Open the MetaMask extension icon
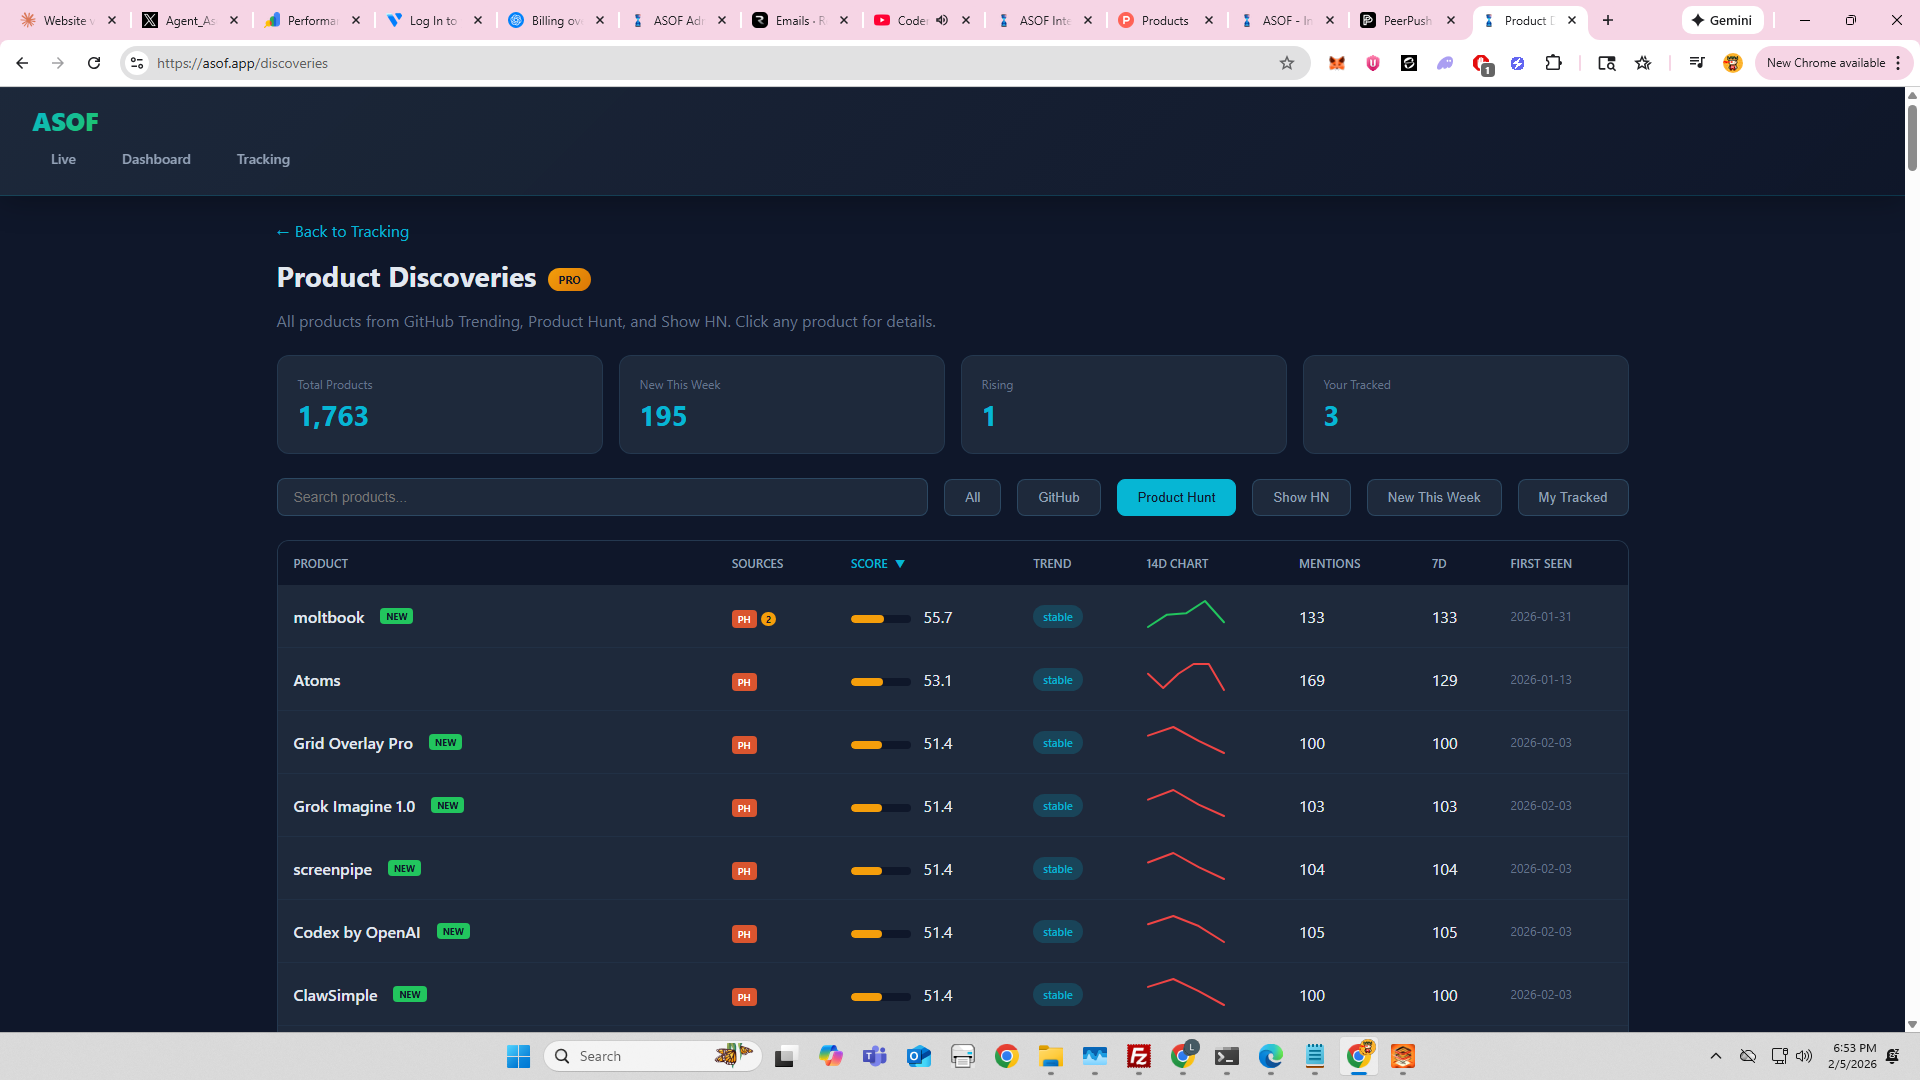Image resolution: width=1920 pixels, height=1080 pixels. click(x=1336, y=62)
